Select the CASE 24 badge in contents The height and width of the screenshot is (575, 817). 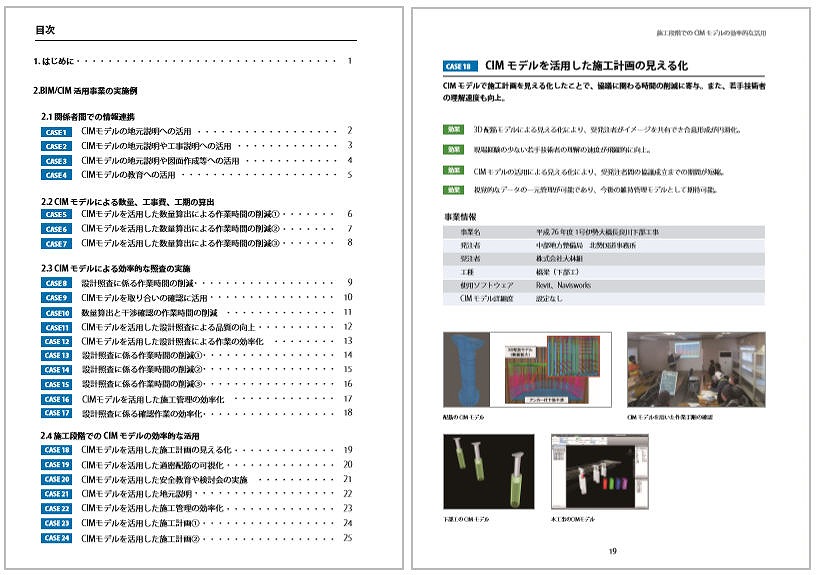pyautogui.click(x=56, y=538)
